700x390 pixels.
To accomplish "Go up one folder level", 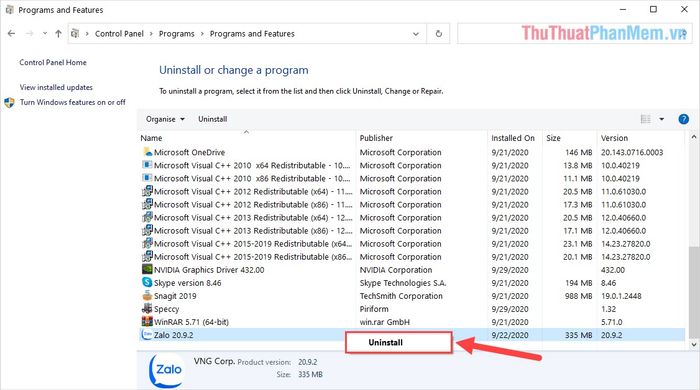I will (58, 33).
